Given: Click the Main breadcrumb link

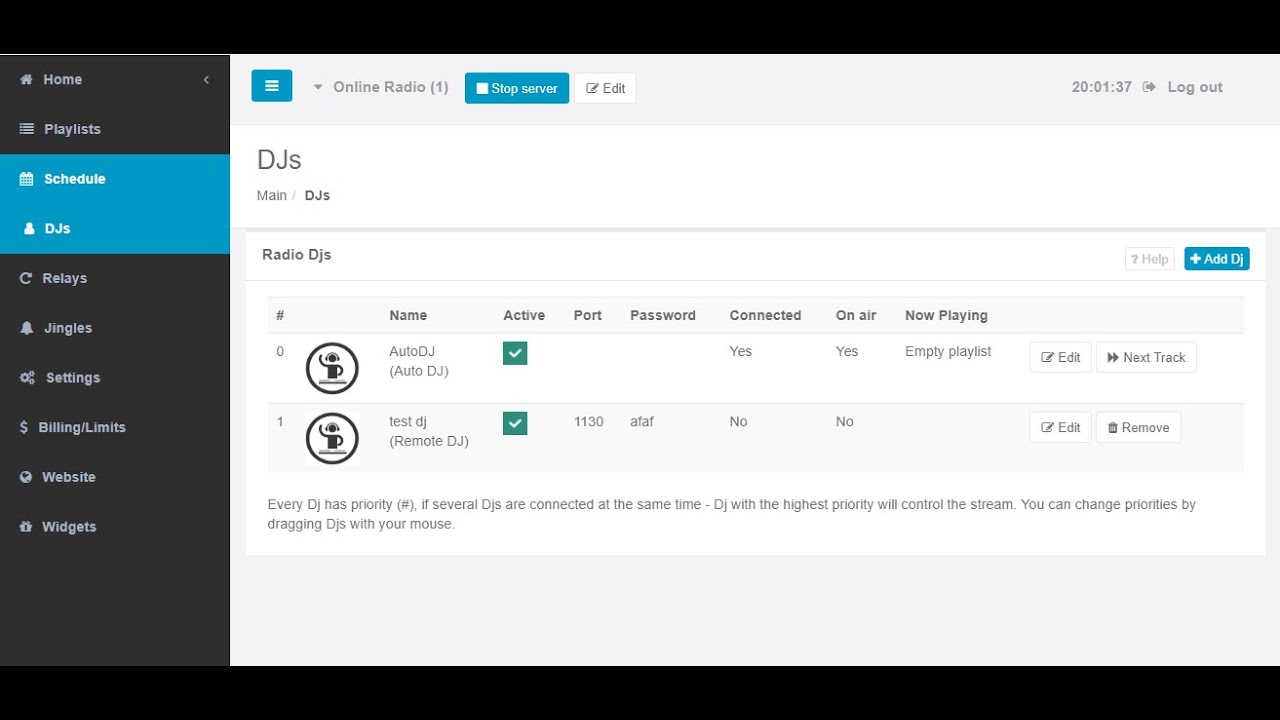Looking at the screenshot, I should [x=272, y=195].
